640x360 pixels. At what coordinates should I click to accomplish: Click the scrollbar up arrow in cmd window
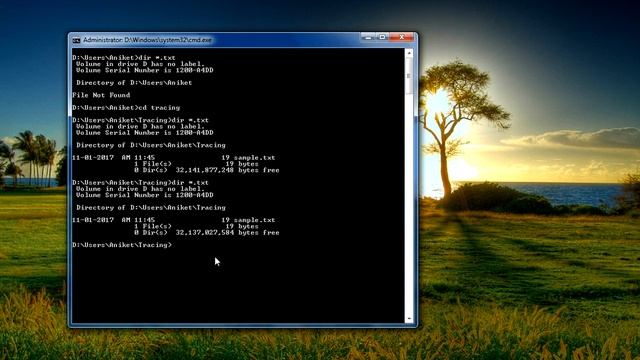coord(409,53)
